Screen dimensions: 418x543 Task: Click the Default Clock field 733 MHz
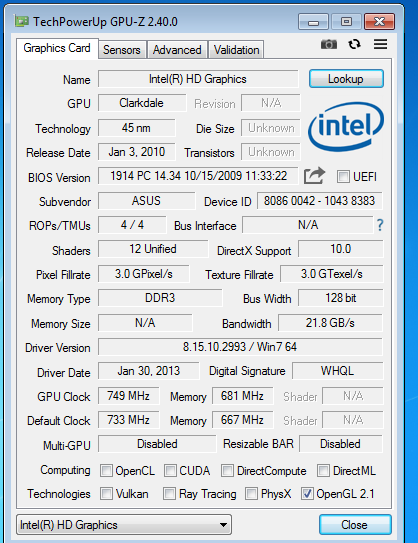(x=128, y=420)
